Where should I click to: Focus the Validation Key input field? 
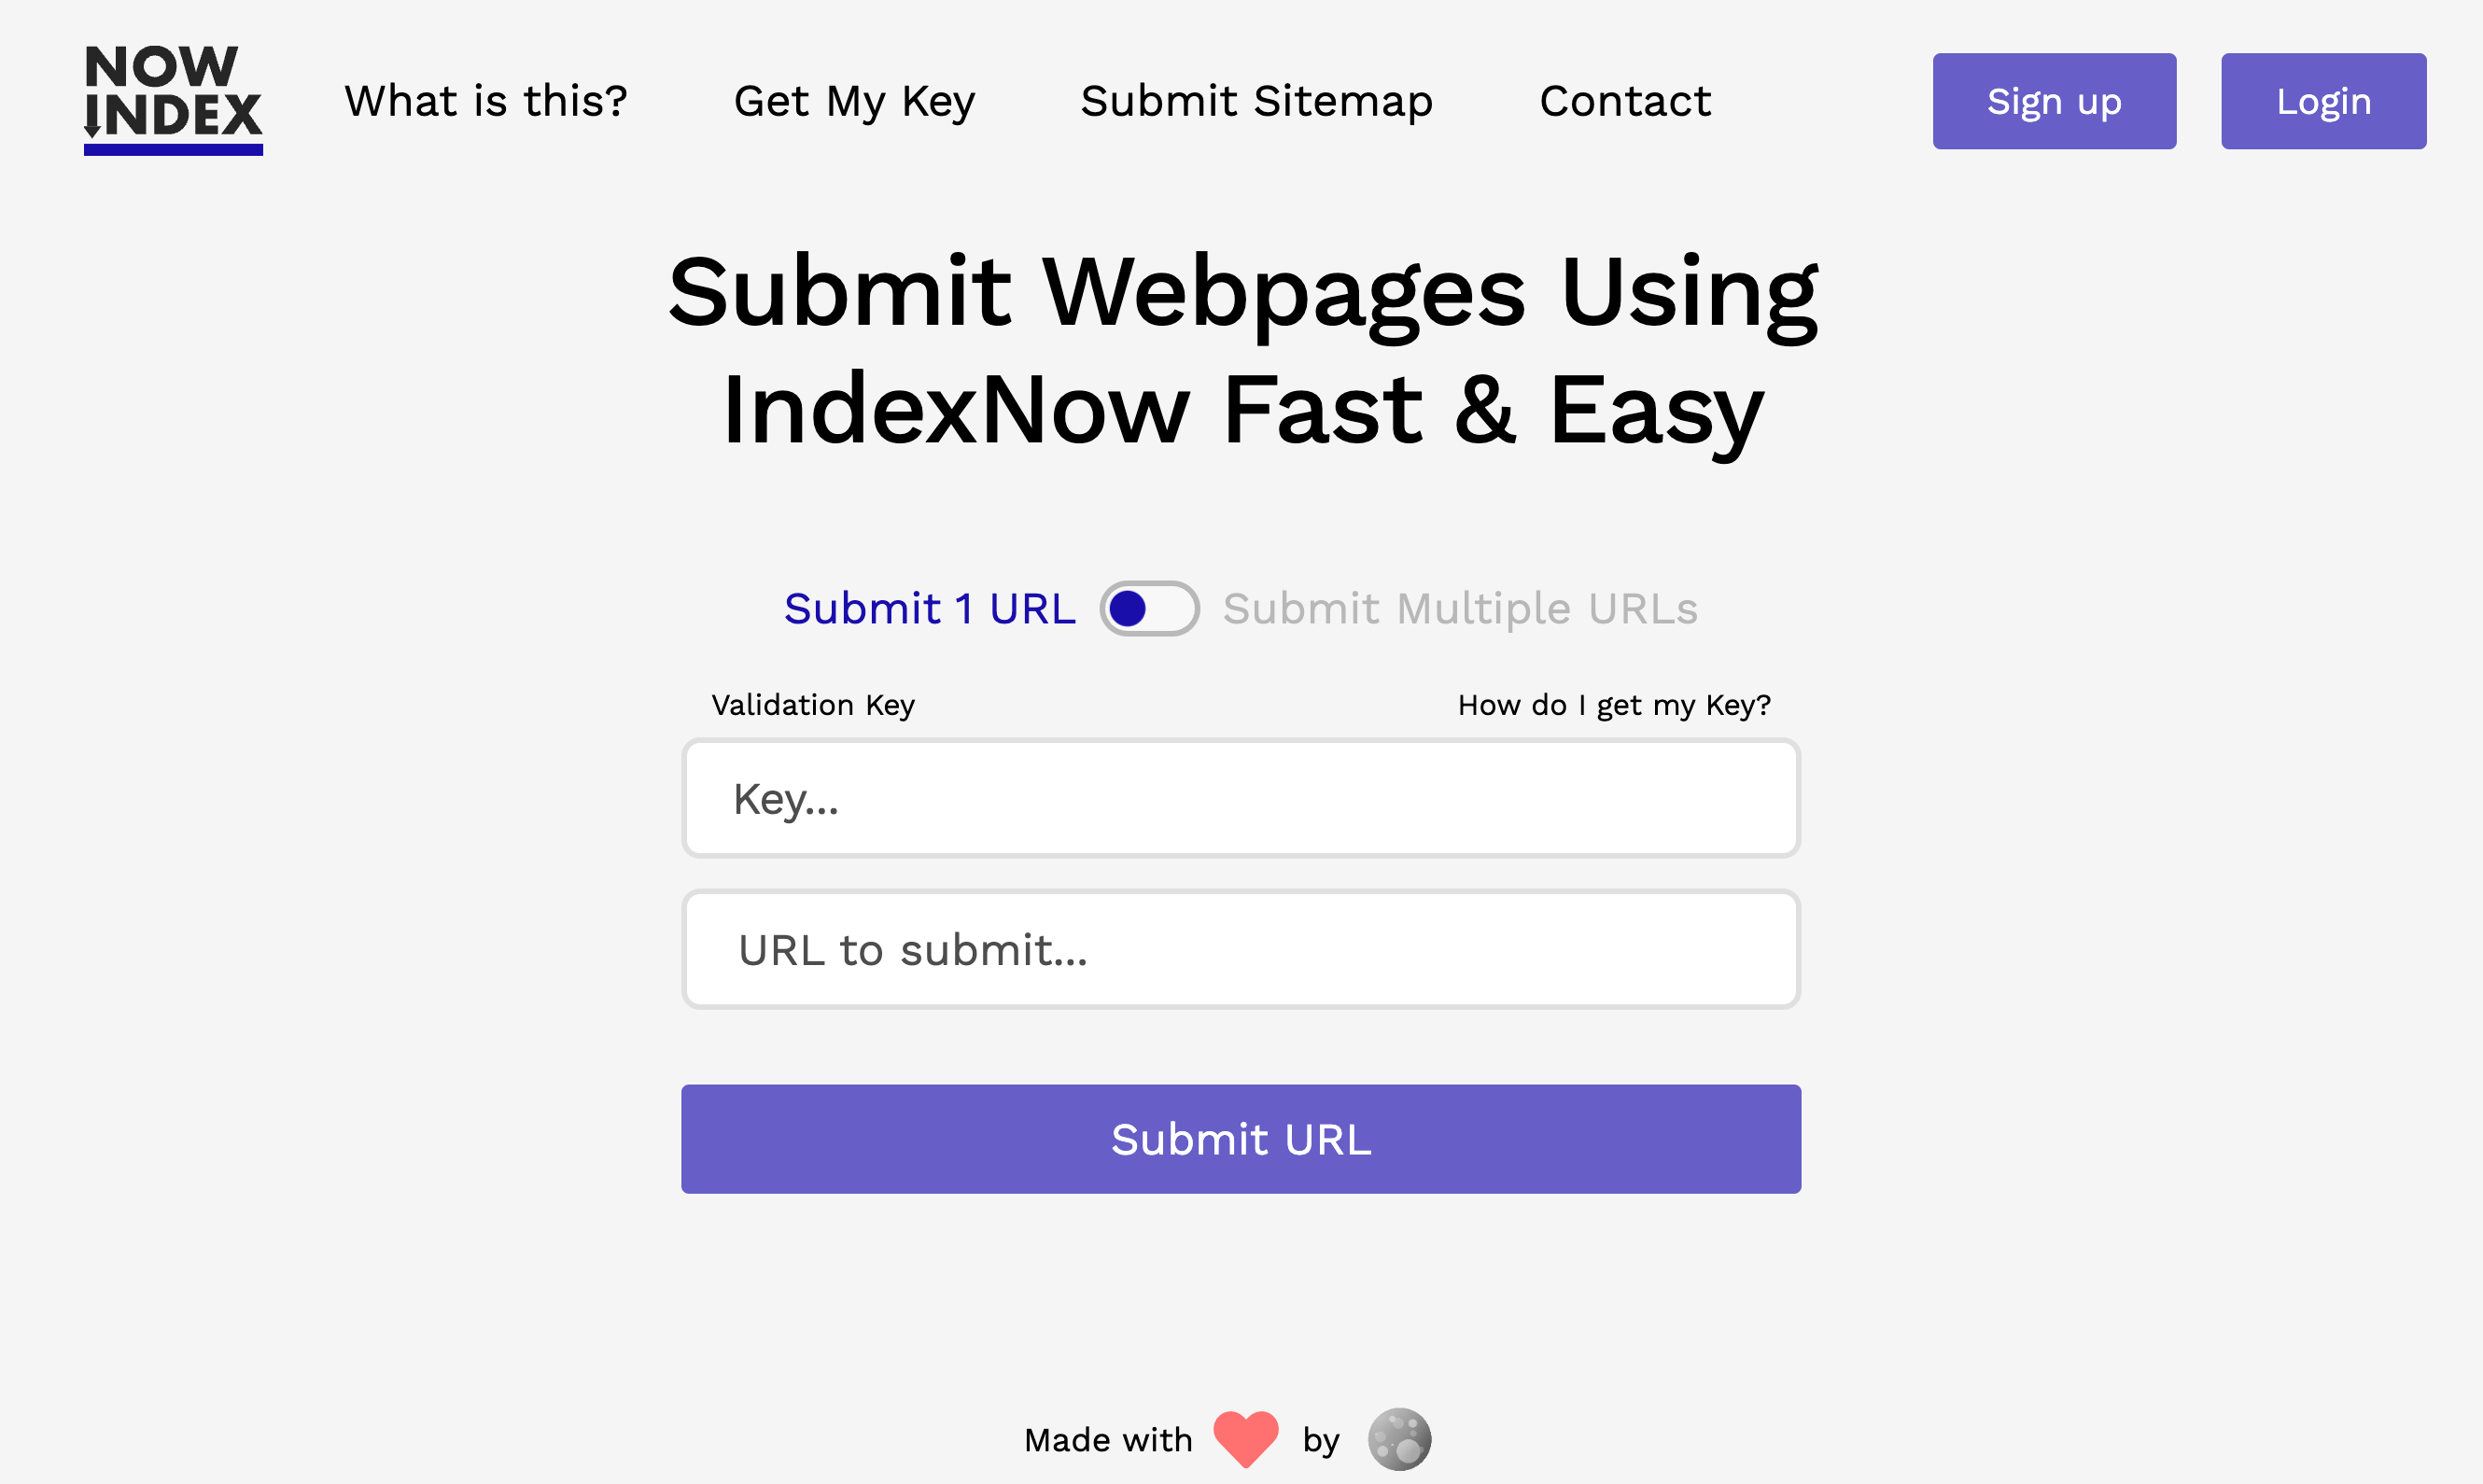point(1241,798)
